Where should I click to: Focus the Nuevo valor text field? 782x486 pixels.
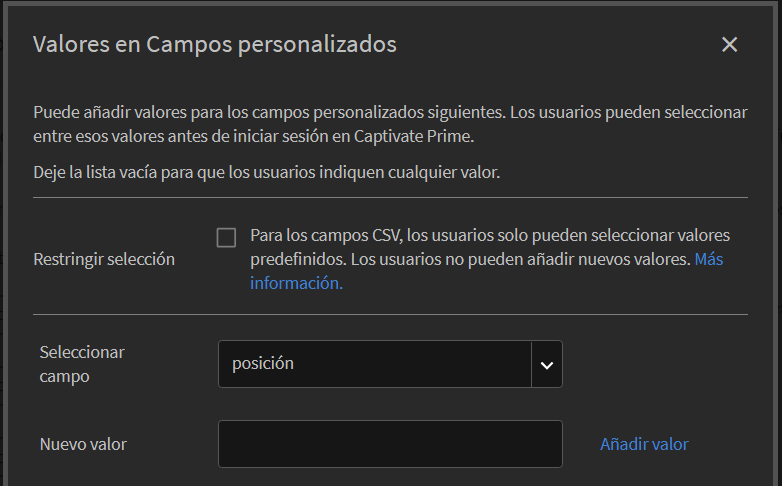coord(390,444)
